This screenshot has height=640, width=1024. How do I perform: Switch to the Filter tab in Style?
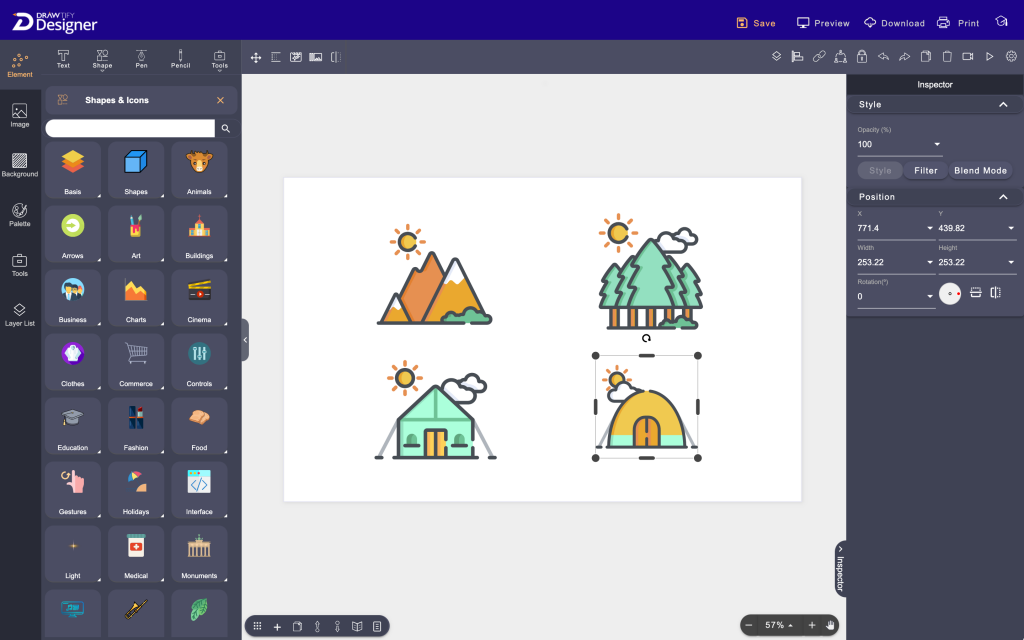(x=925, y=170)
